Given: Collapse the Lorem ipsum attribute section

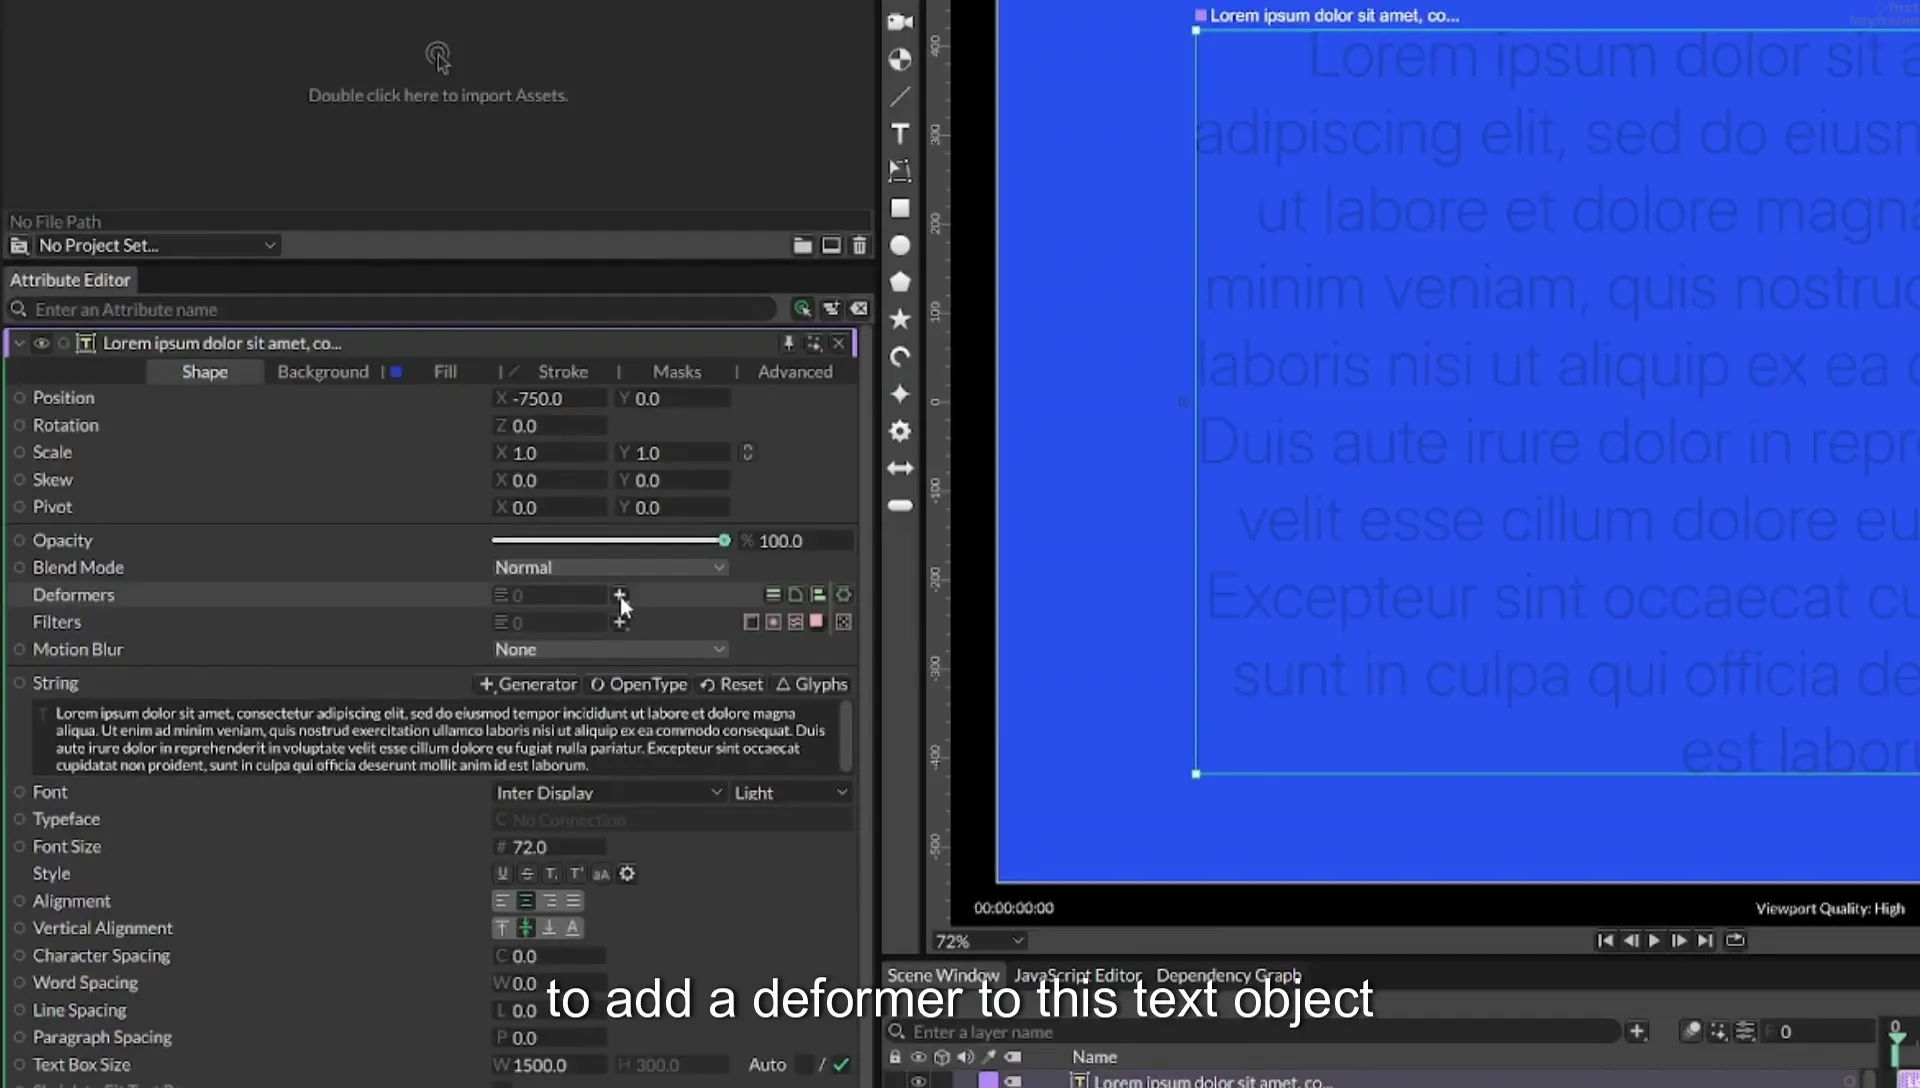Looking at the screenshot, I should coord(18,343).
